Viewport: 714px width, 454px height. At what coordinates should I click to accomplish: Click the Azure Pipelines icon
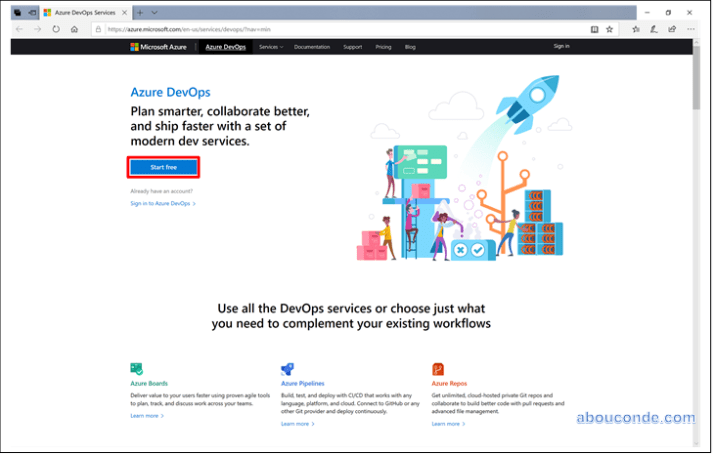(x=287, y=369)
